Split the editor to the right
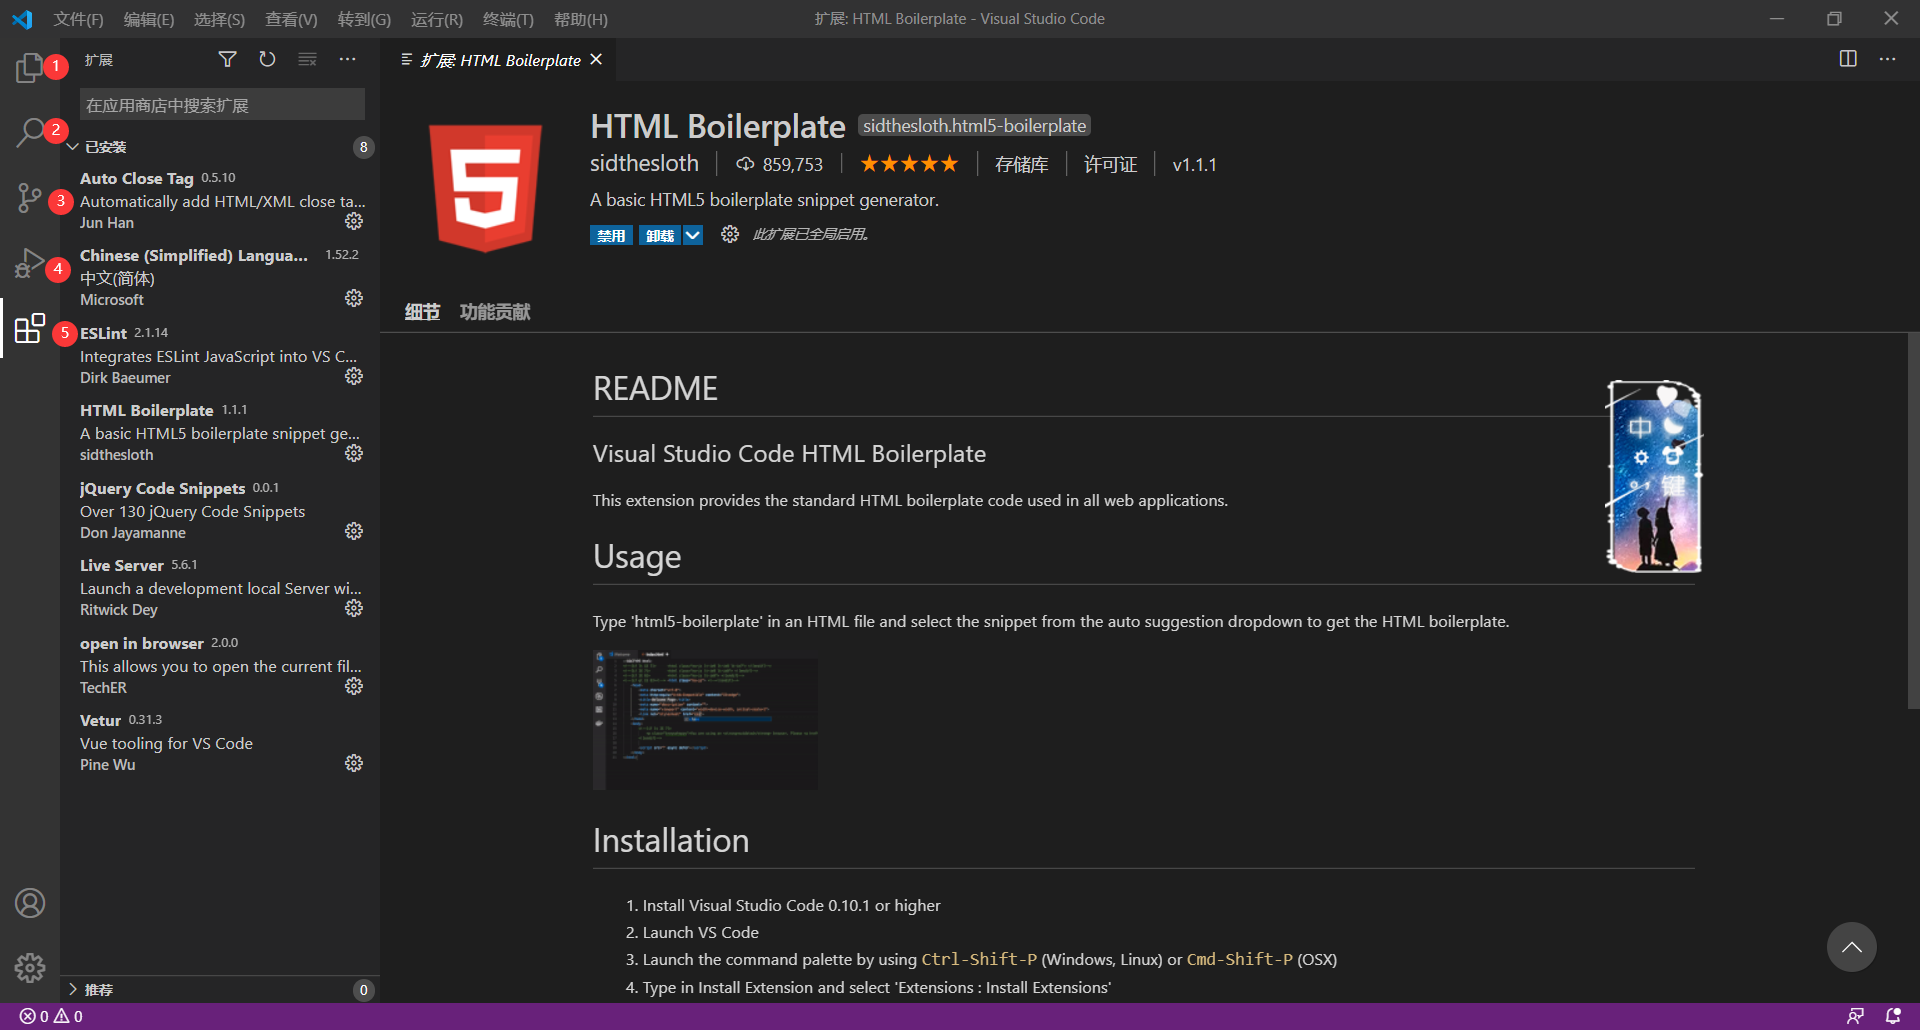1920x1030 pixels. 1848,59
